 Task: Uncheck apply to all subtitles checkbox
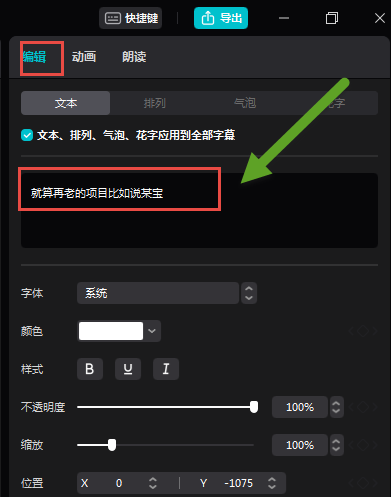27,135
